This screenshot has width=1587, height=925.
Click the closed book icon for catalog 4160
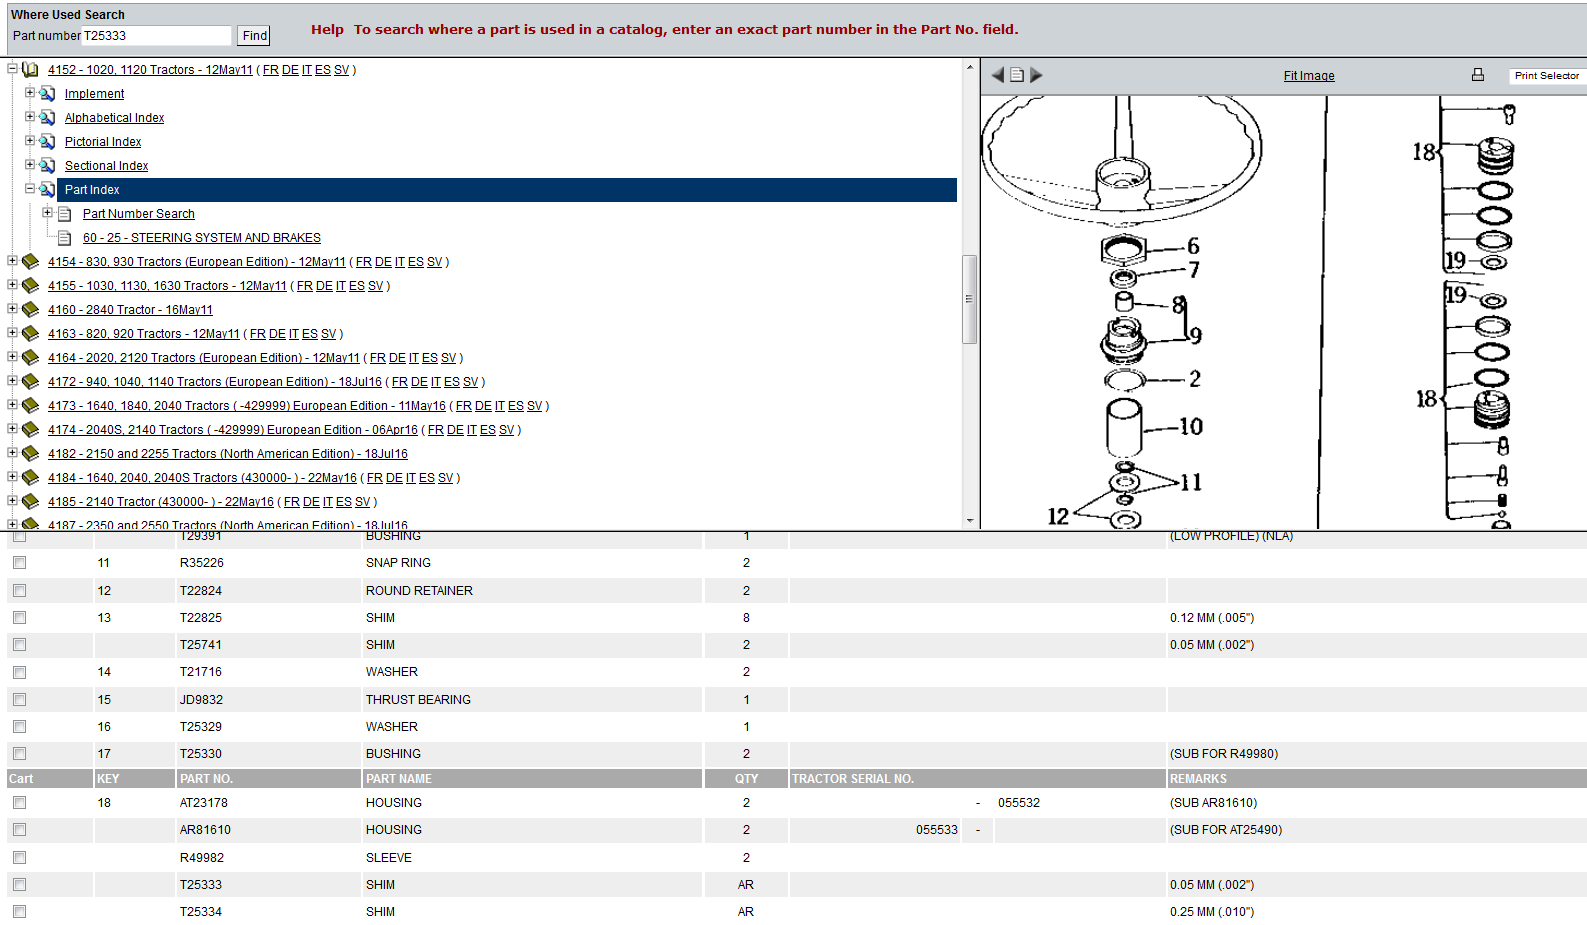pos(31,310)
